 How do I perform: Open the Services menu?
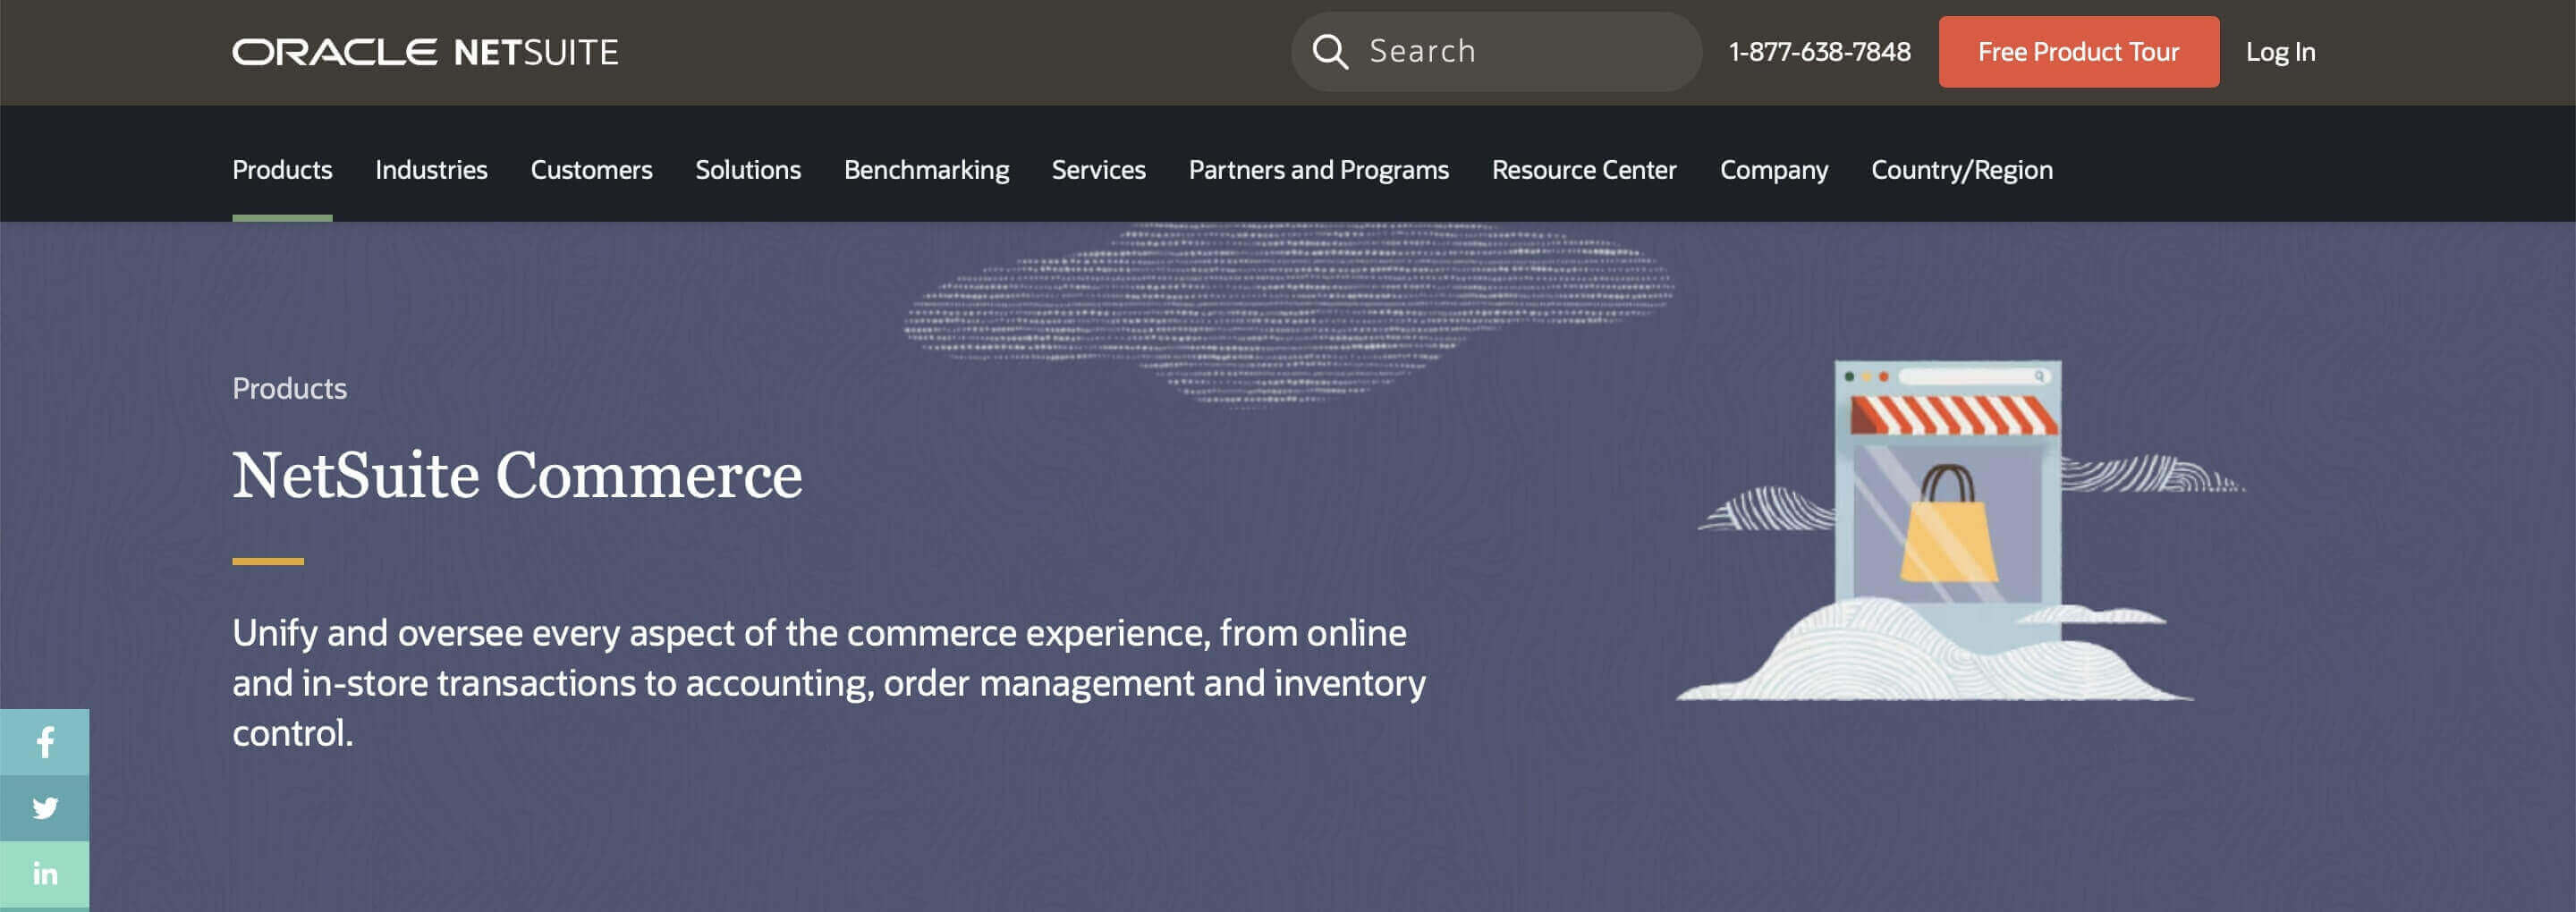(x=1098, y=170)
